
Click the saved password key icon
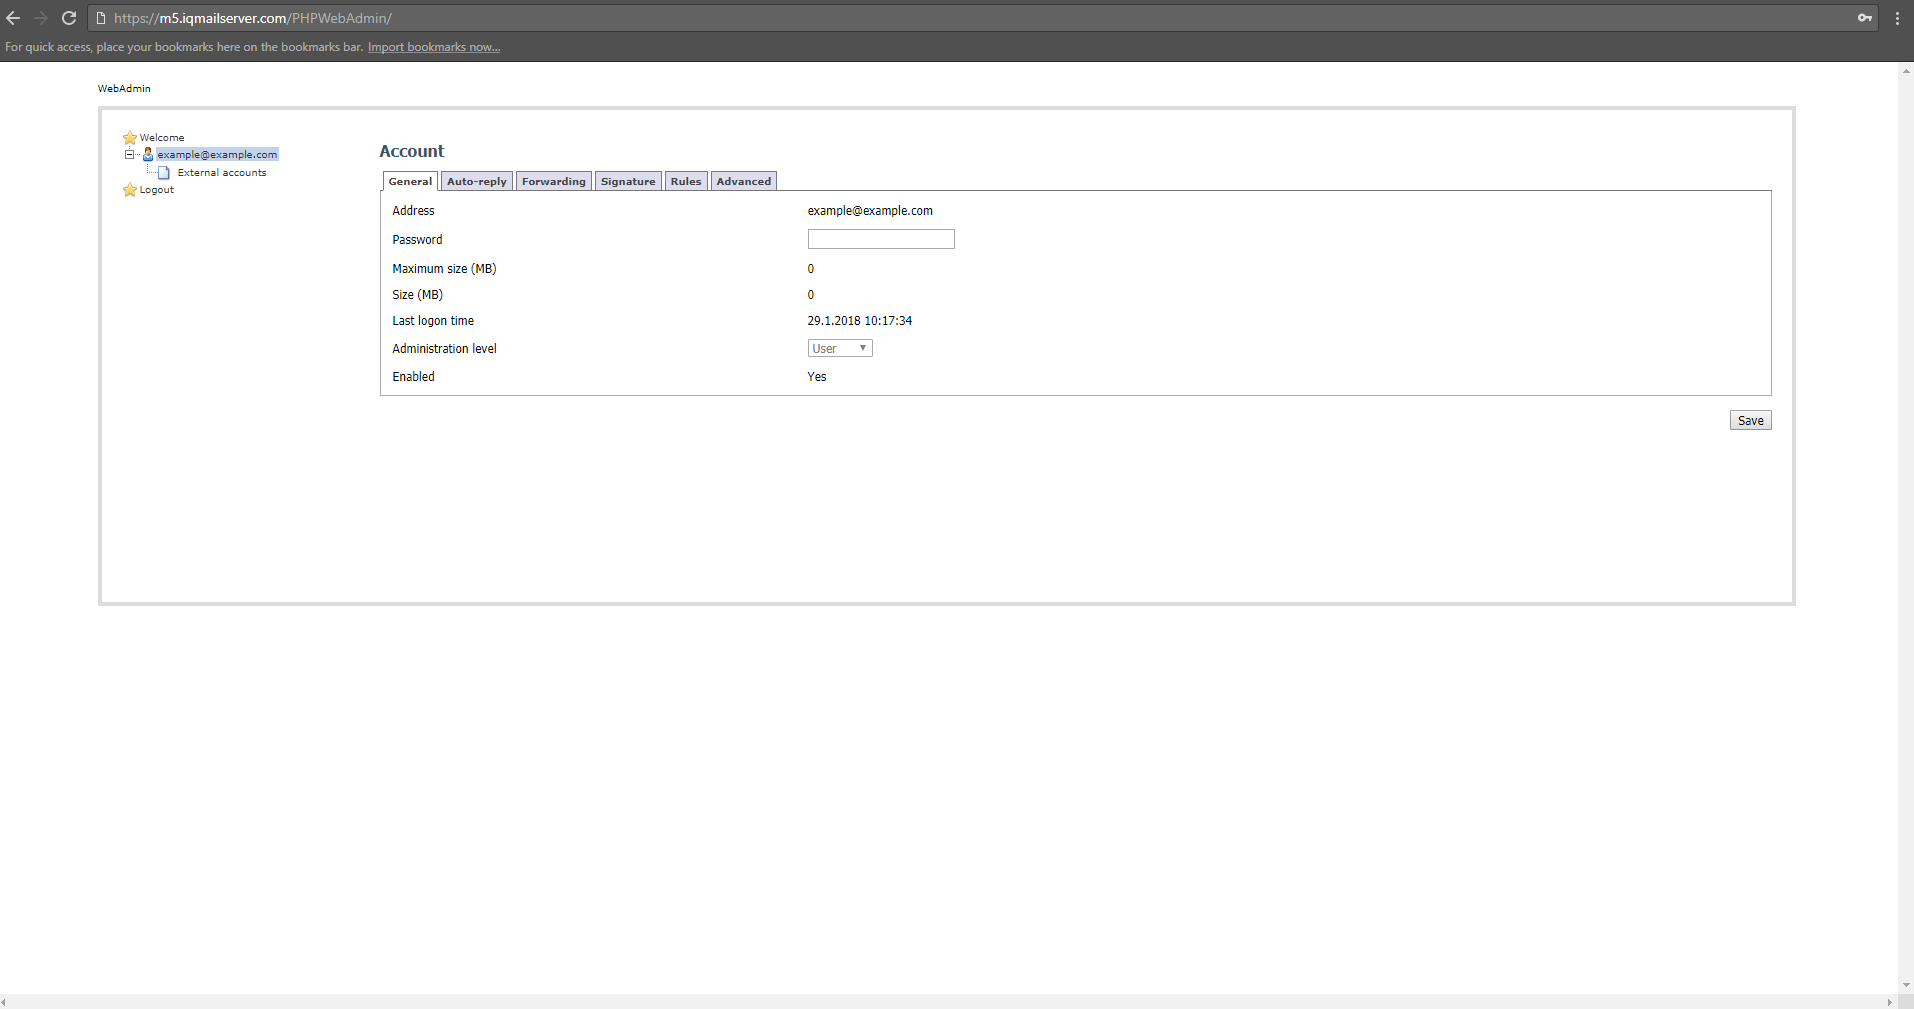(x=1865, y=18)
